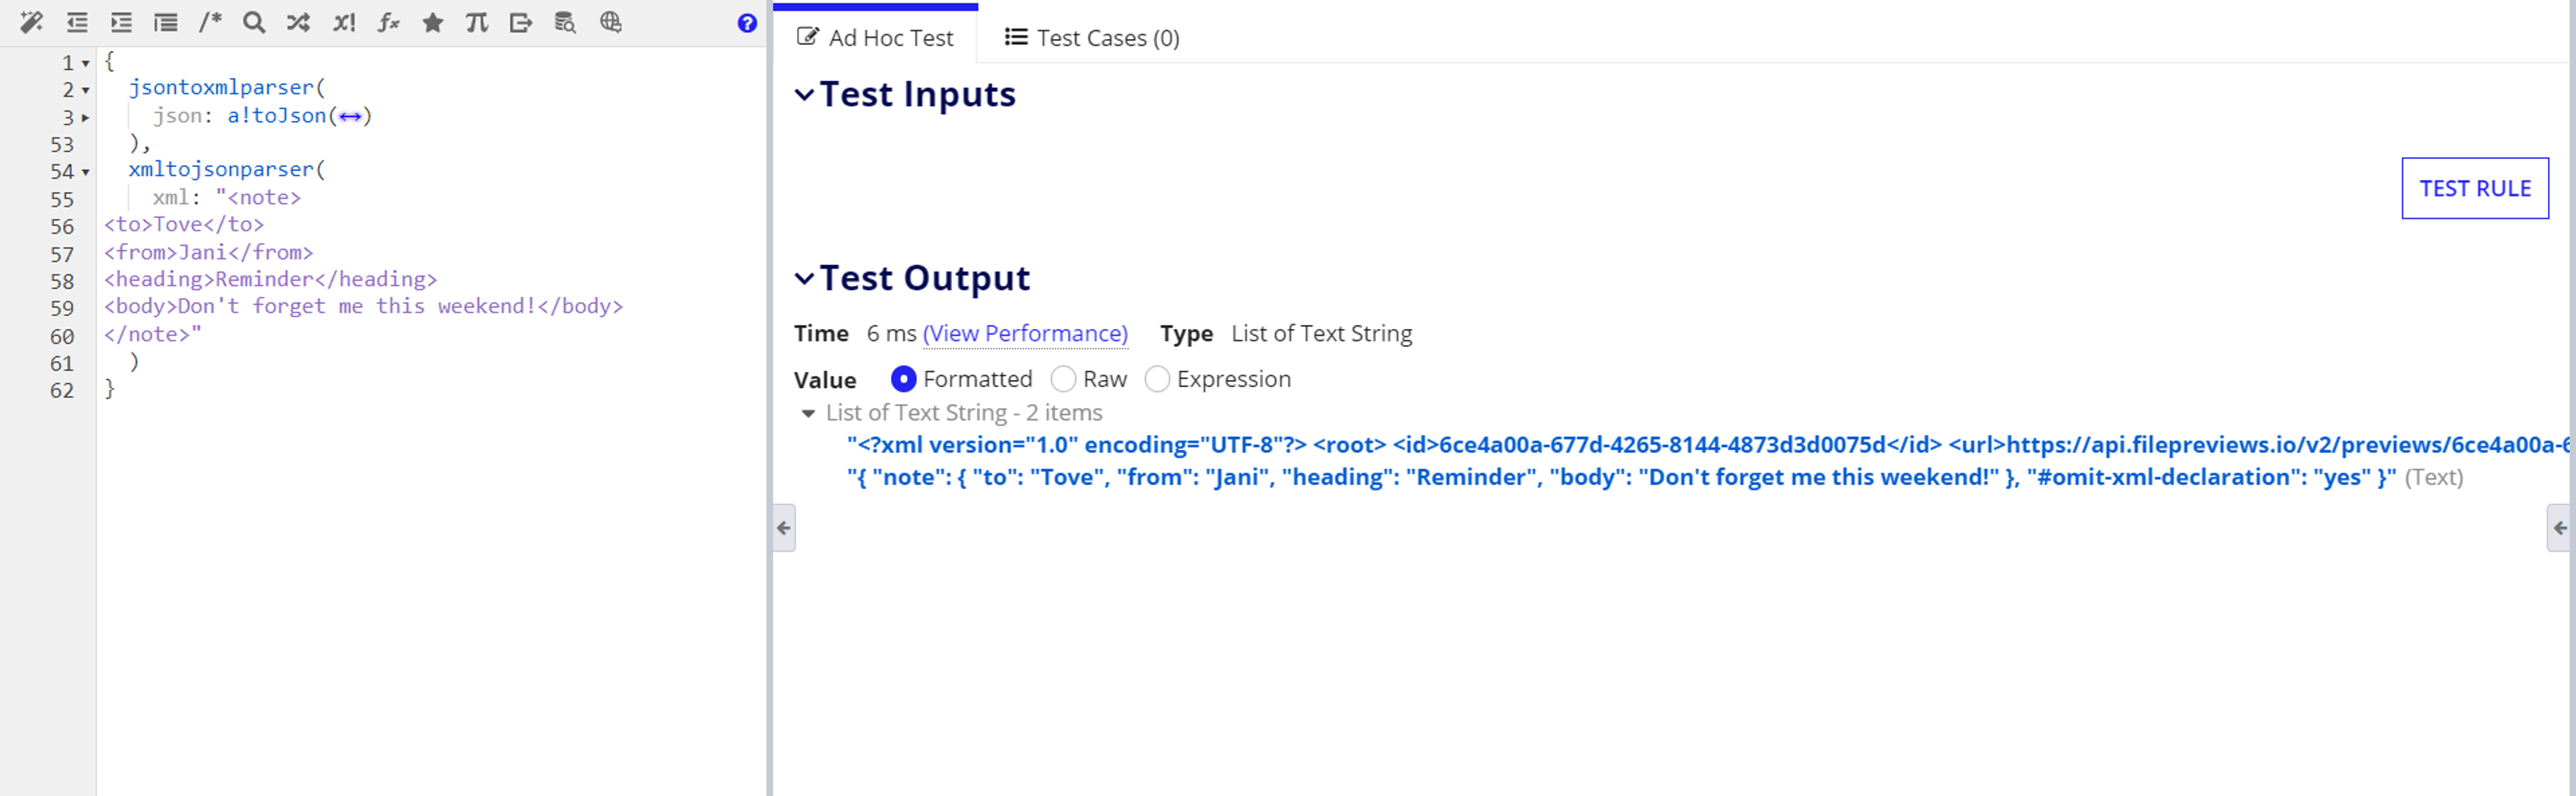Click the star icon in editor toolbar

tap(432, 22)
